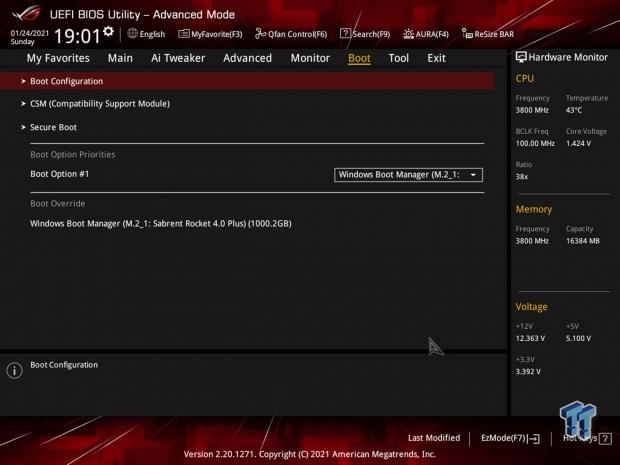
Task: Click +5V reading 5.100 V
Action: pos(578,338)
